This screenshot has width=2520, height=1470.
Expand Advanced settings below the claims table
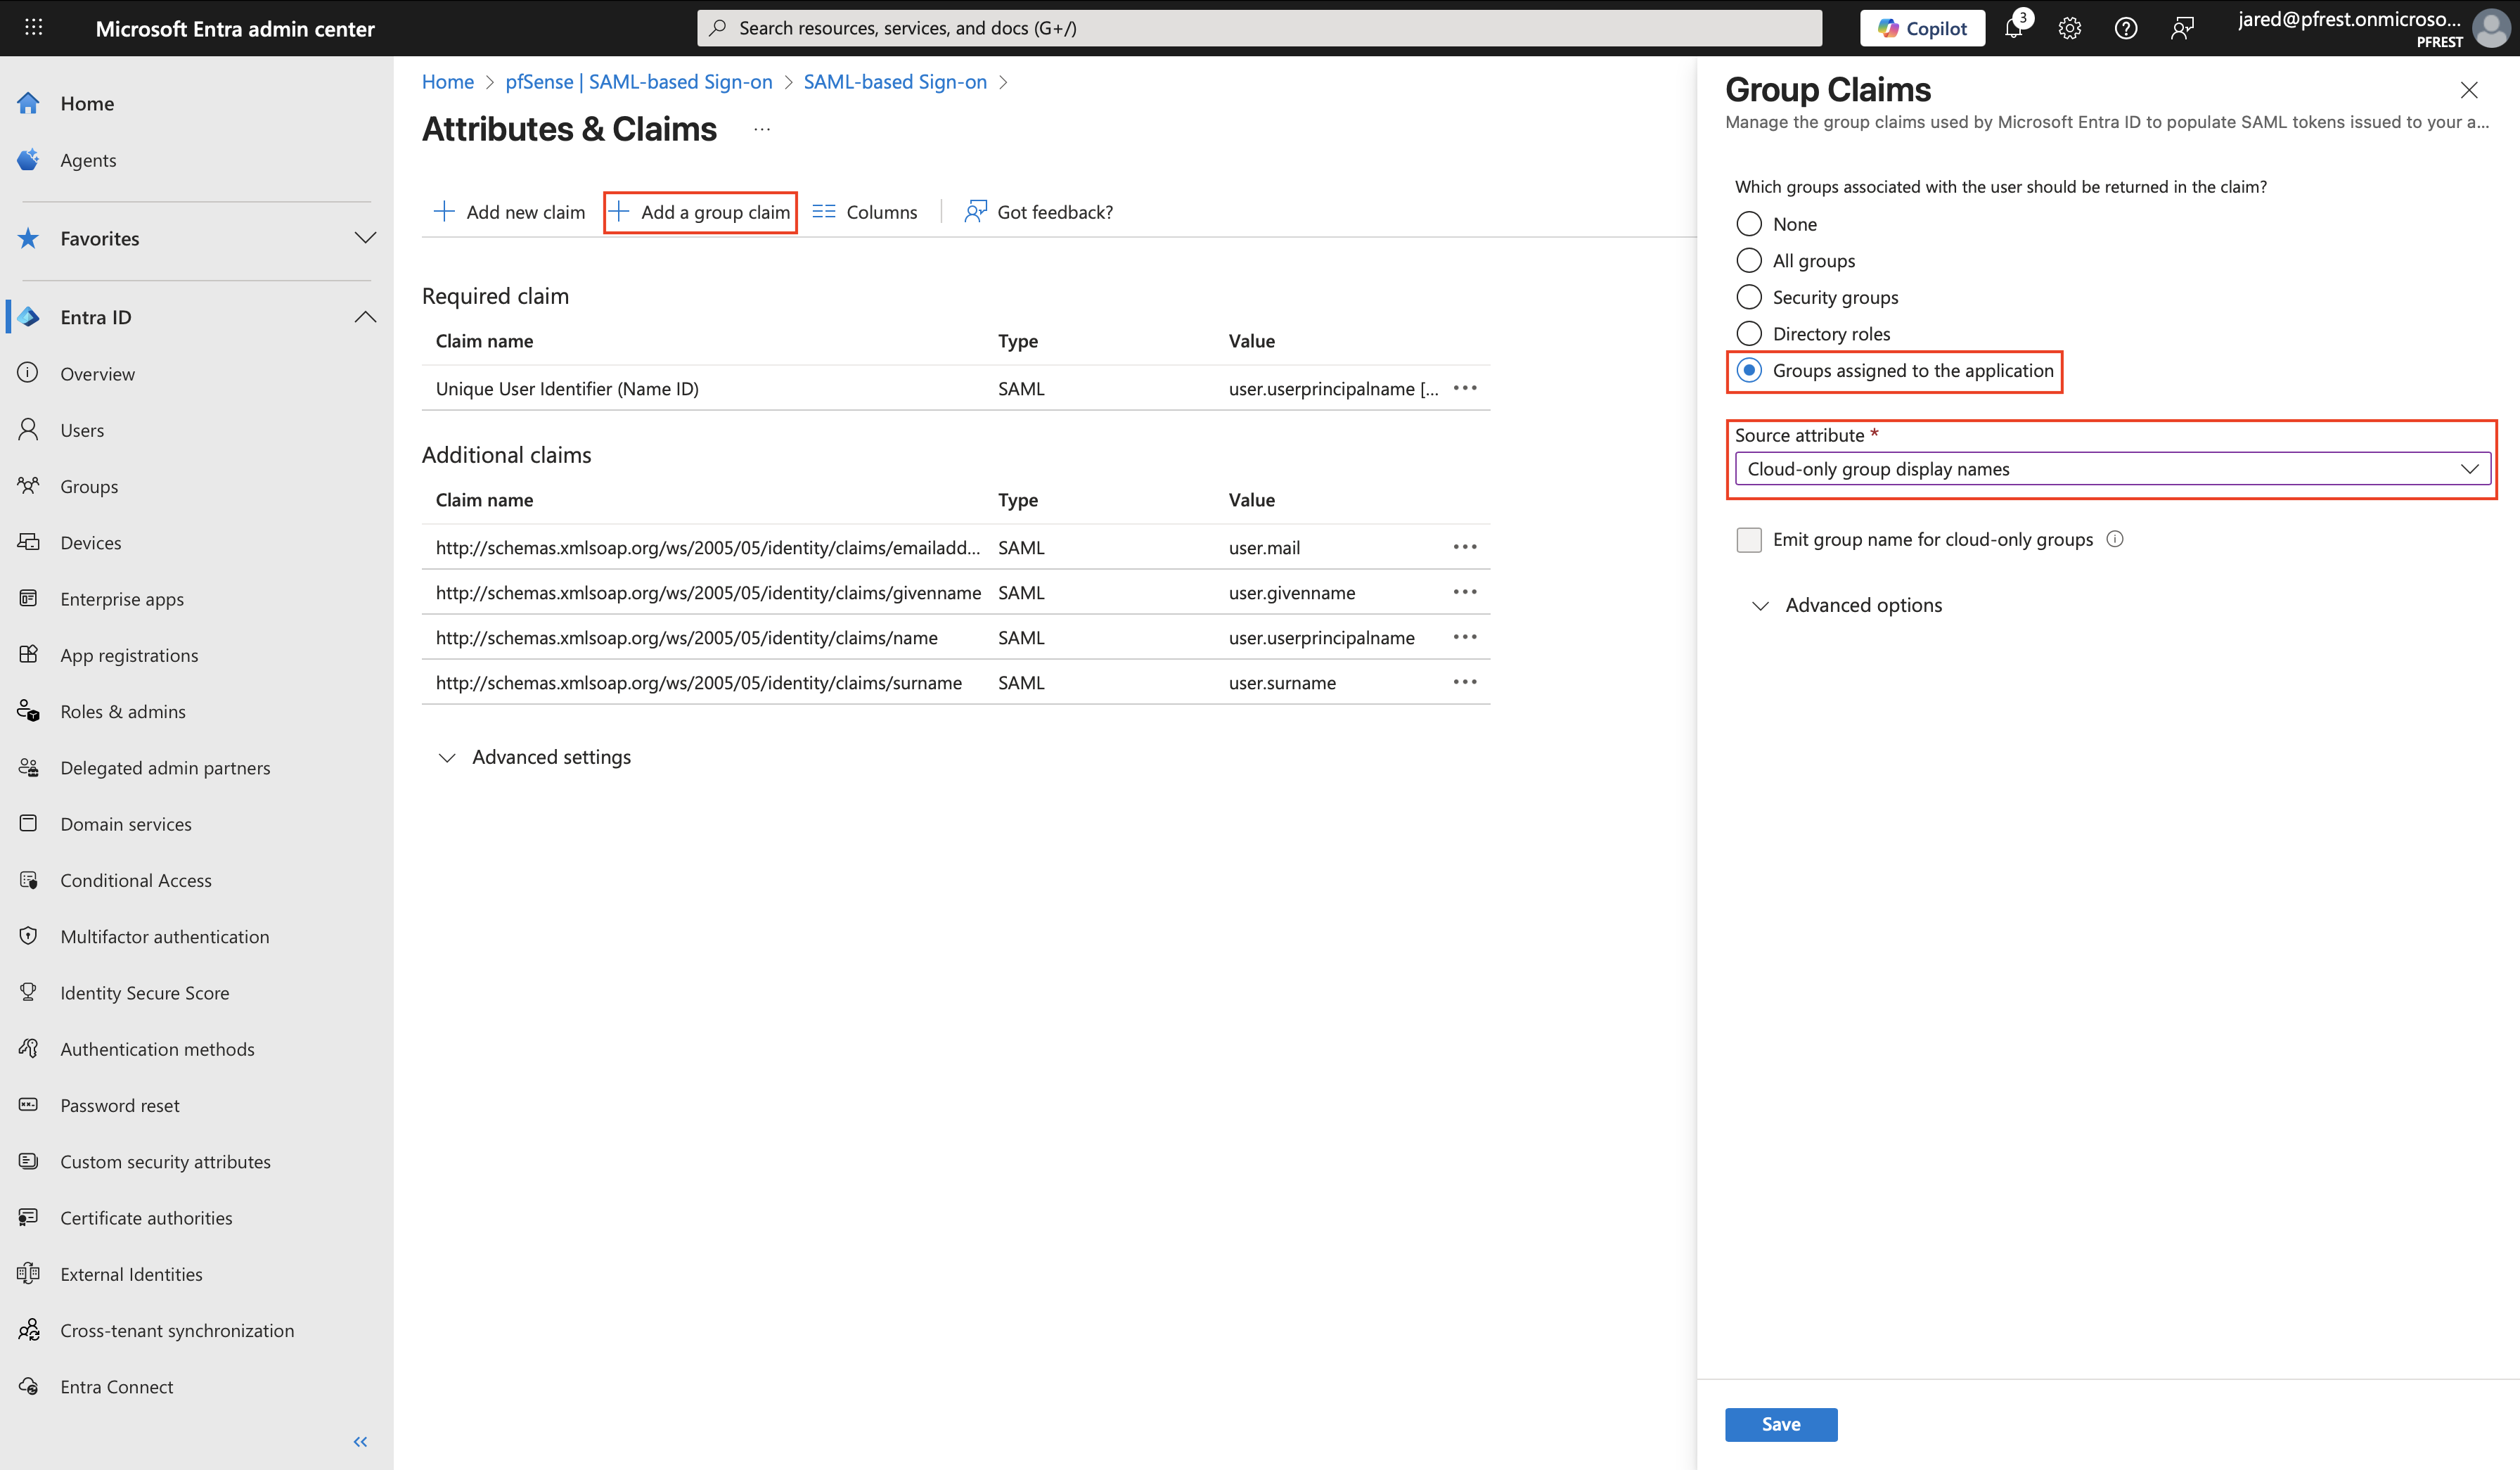550,757
